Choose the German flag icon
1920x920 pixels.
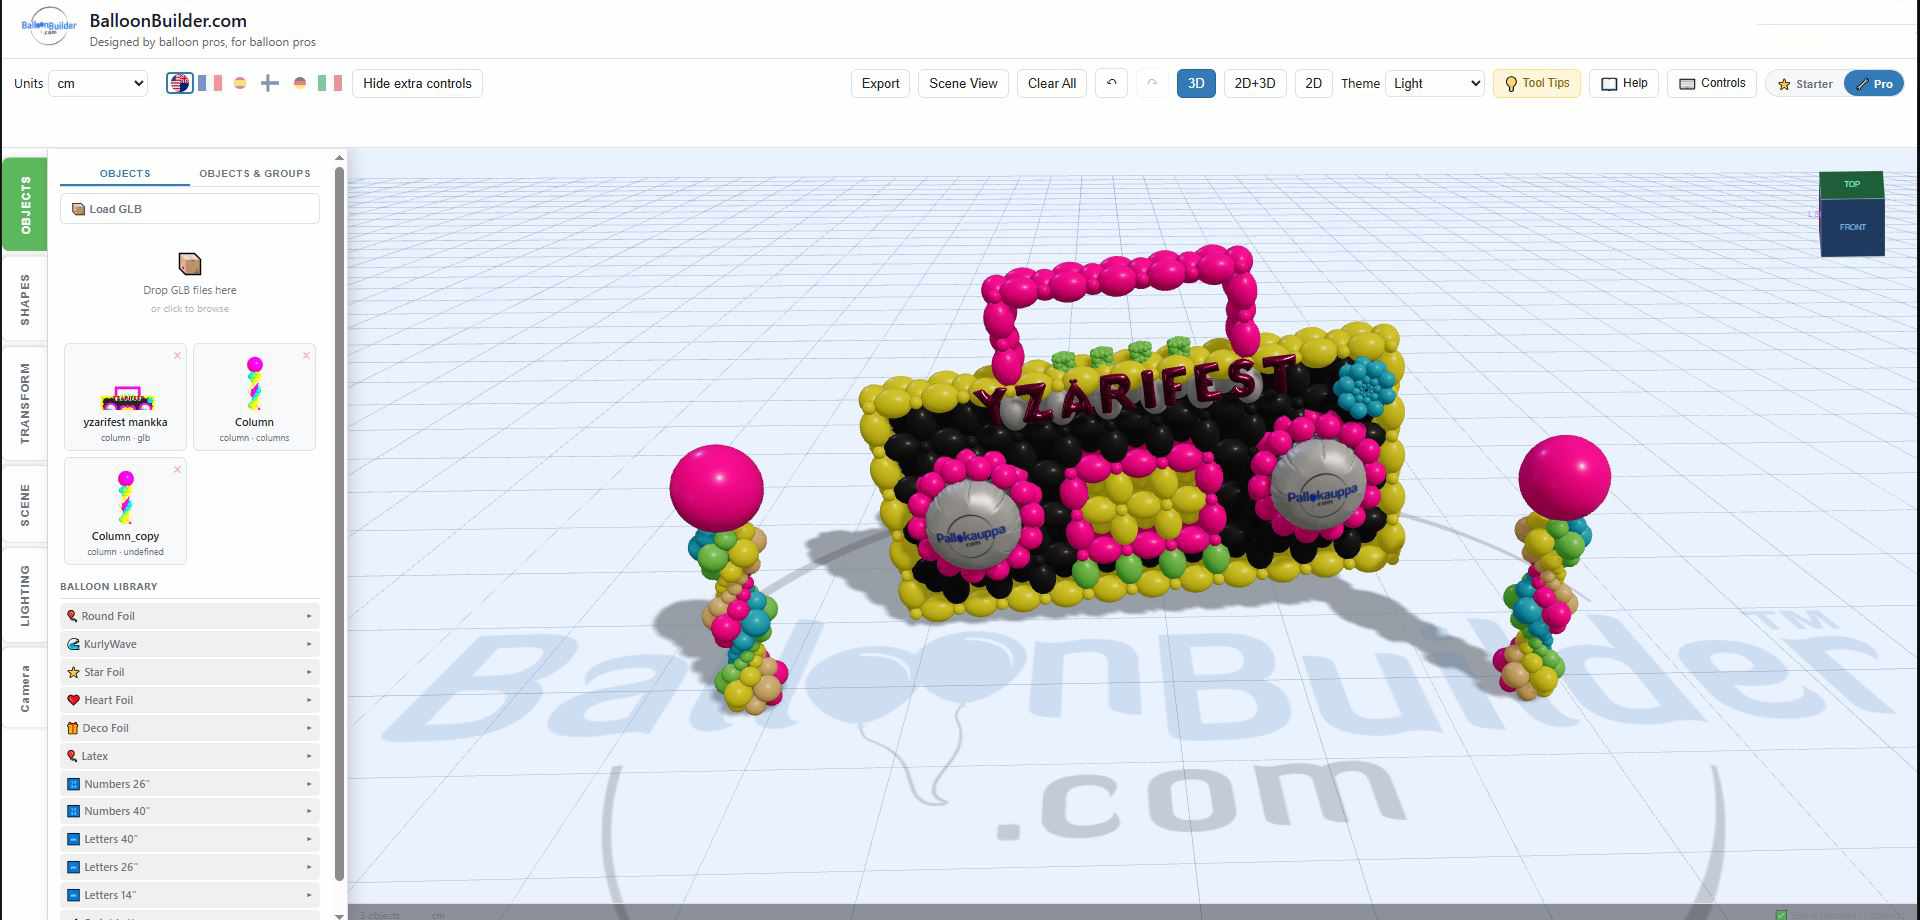(299, 83)
